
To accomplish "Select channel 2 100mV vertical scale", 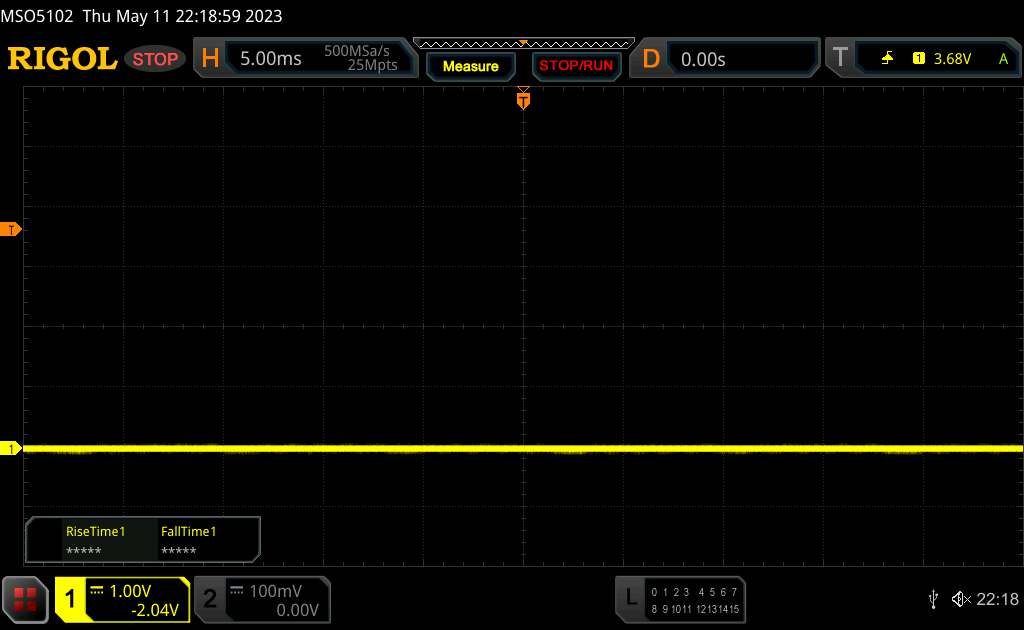I will [276, 591].
